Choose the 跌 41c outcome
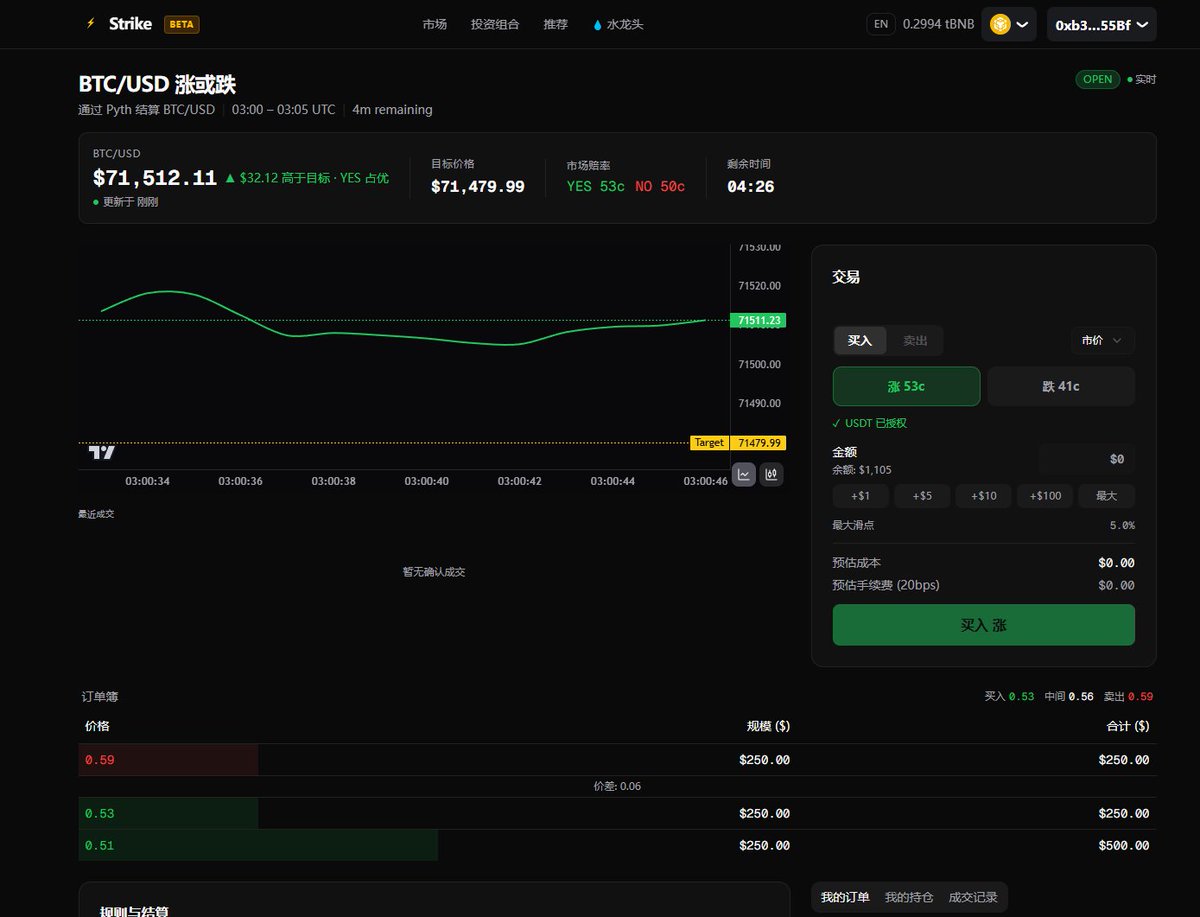The height and width of the screenshot is (917, 1200). click(x=1061, y=386)
